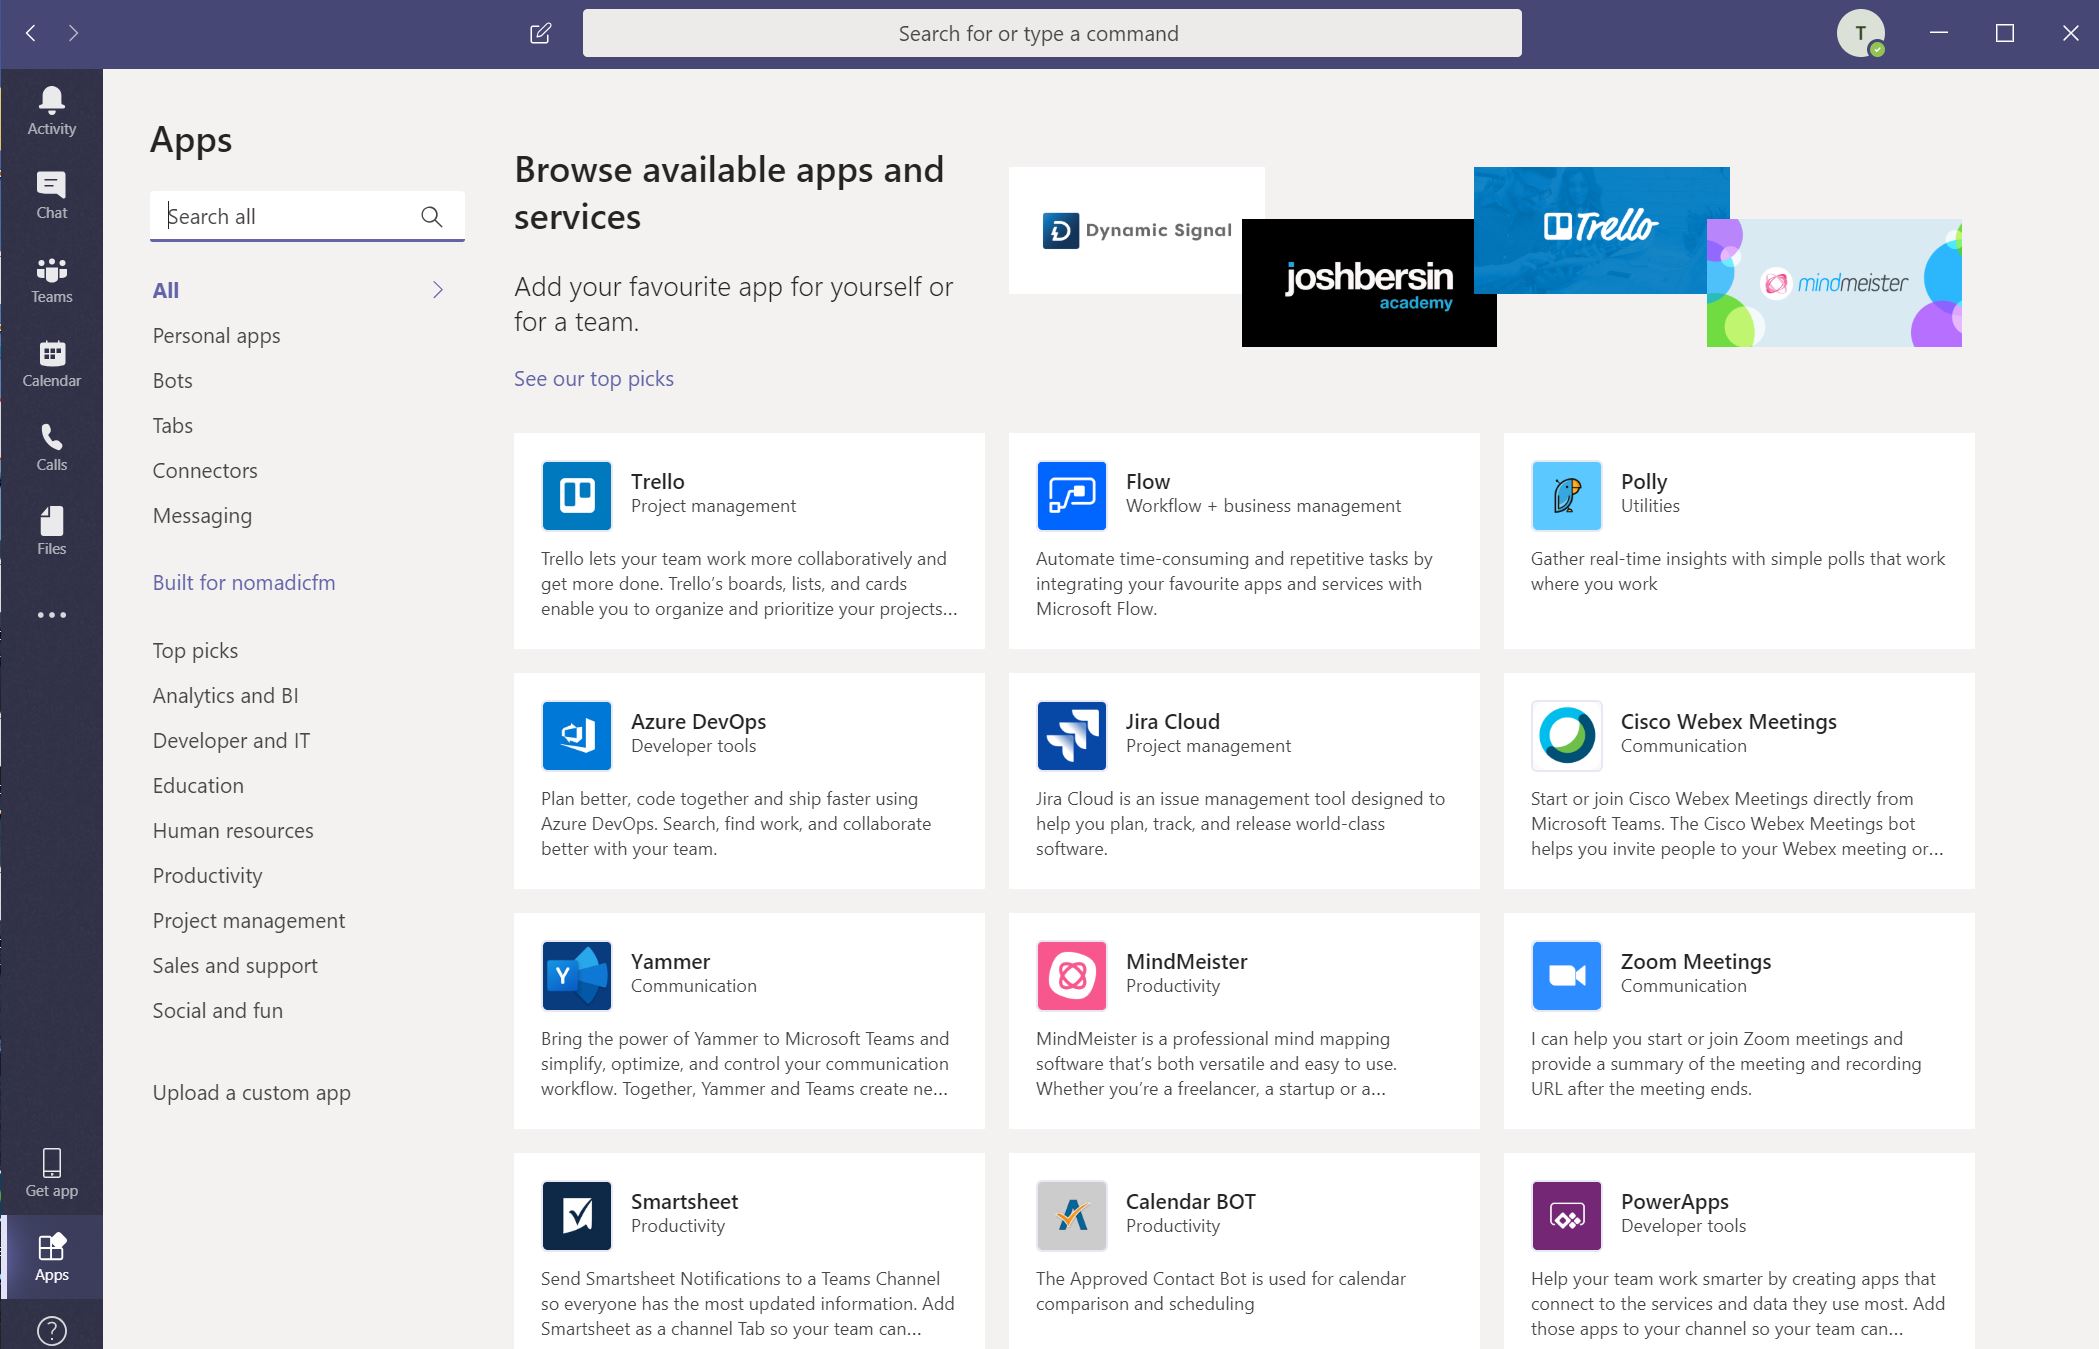Viewport: 2099px width, 1349px height.
Task: Click the search magnifier icon in Apps
Action: click(431, 216)
